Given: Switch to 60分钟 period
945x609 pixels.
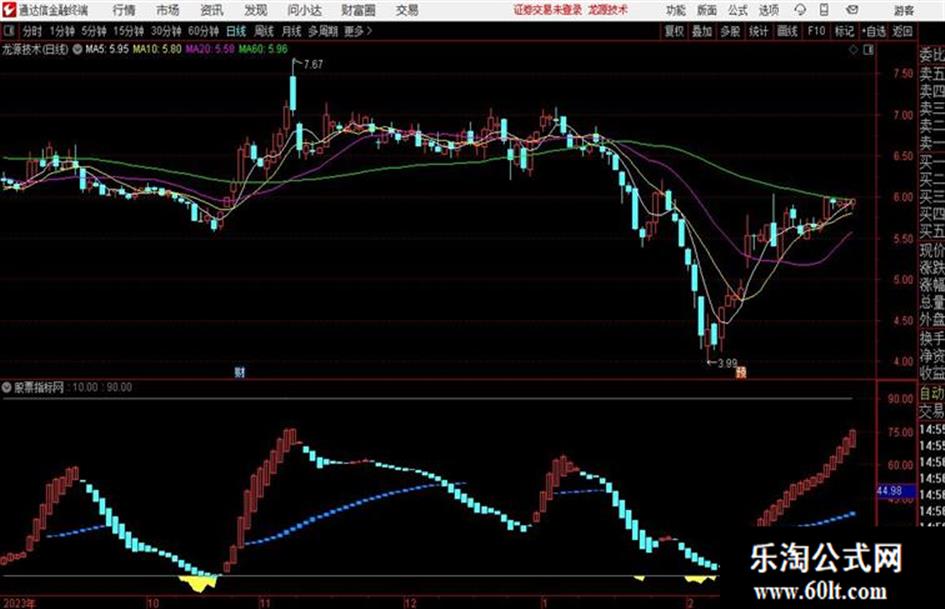Looking at the screenshot, I should tap(203, 31).
